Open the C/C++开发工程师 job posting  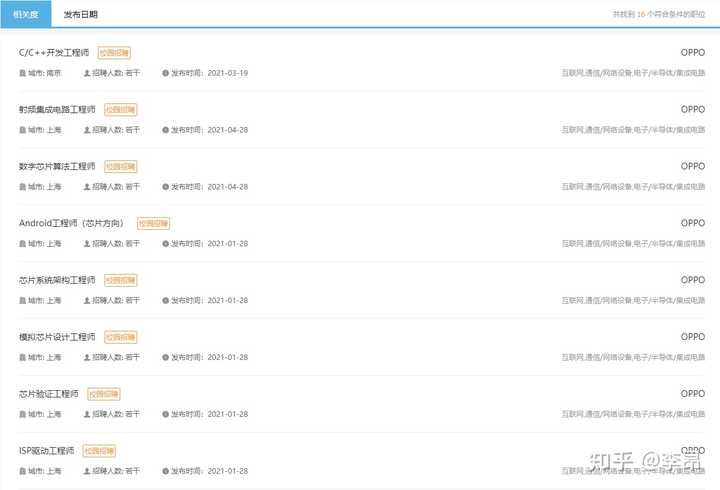pos(54,53)
